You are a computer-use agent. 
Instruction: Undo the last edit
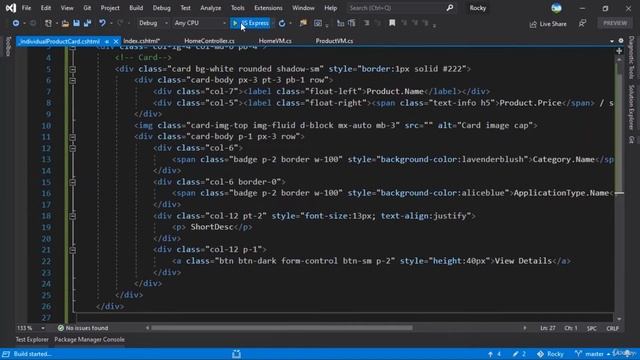tap(102, 23)
